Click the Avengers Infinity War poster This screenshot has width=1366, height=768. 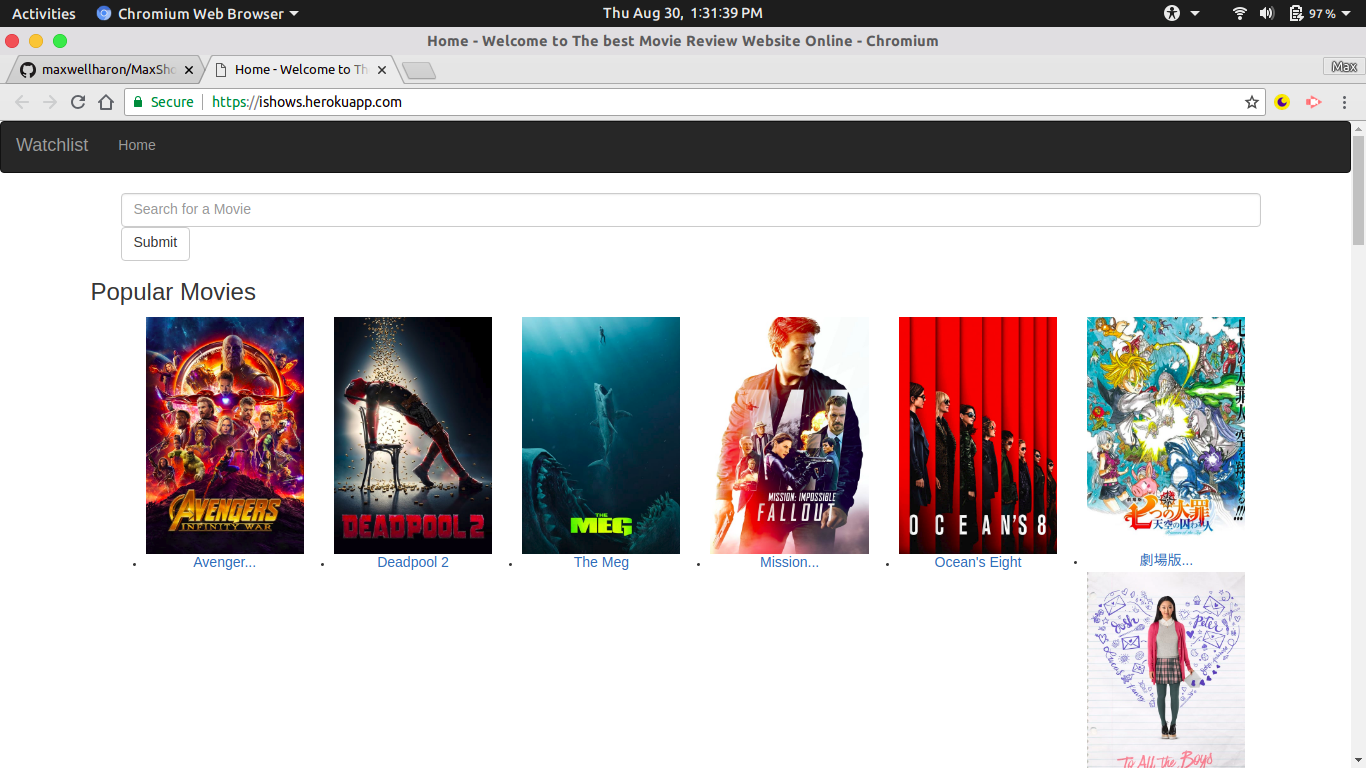point(225,435)
